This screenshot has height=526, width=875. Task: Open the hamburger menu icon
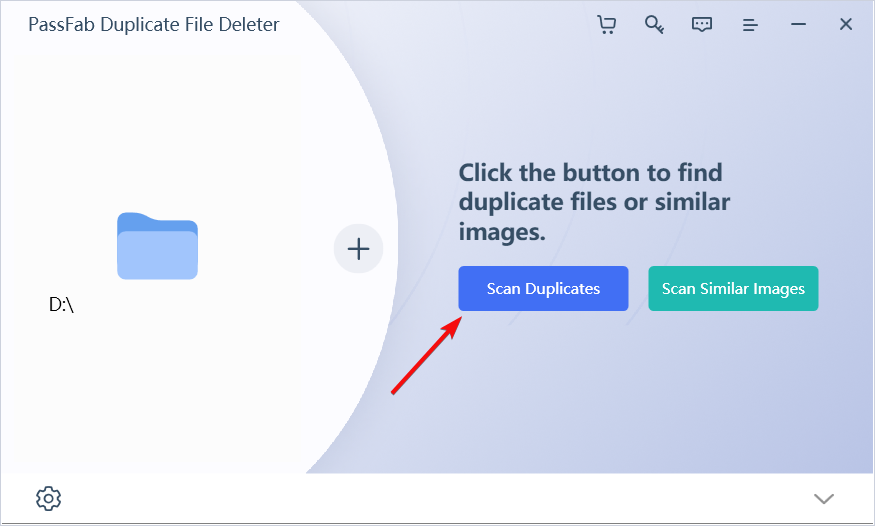point(750,25)
